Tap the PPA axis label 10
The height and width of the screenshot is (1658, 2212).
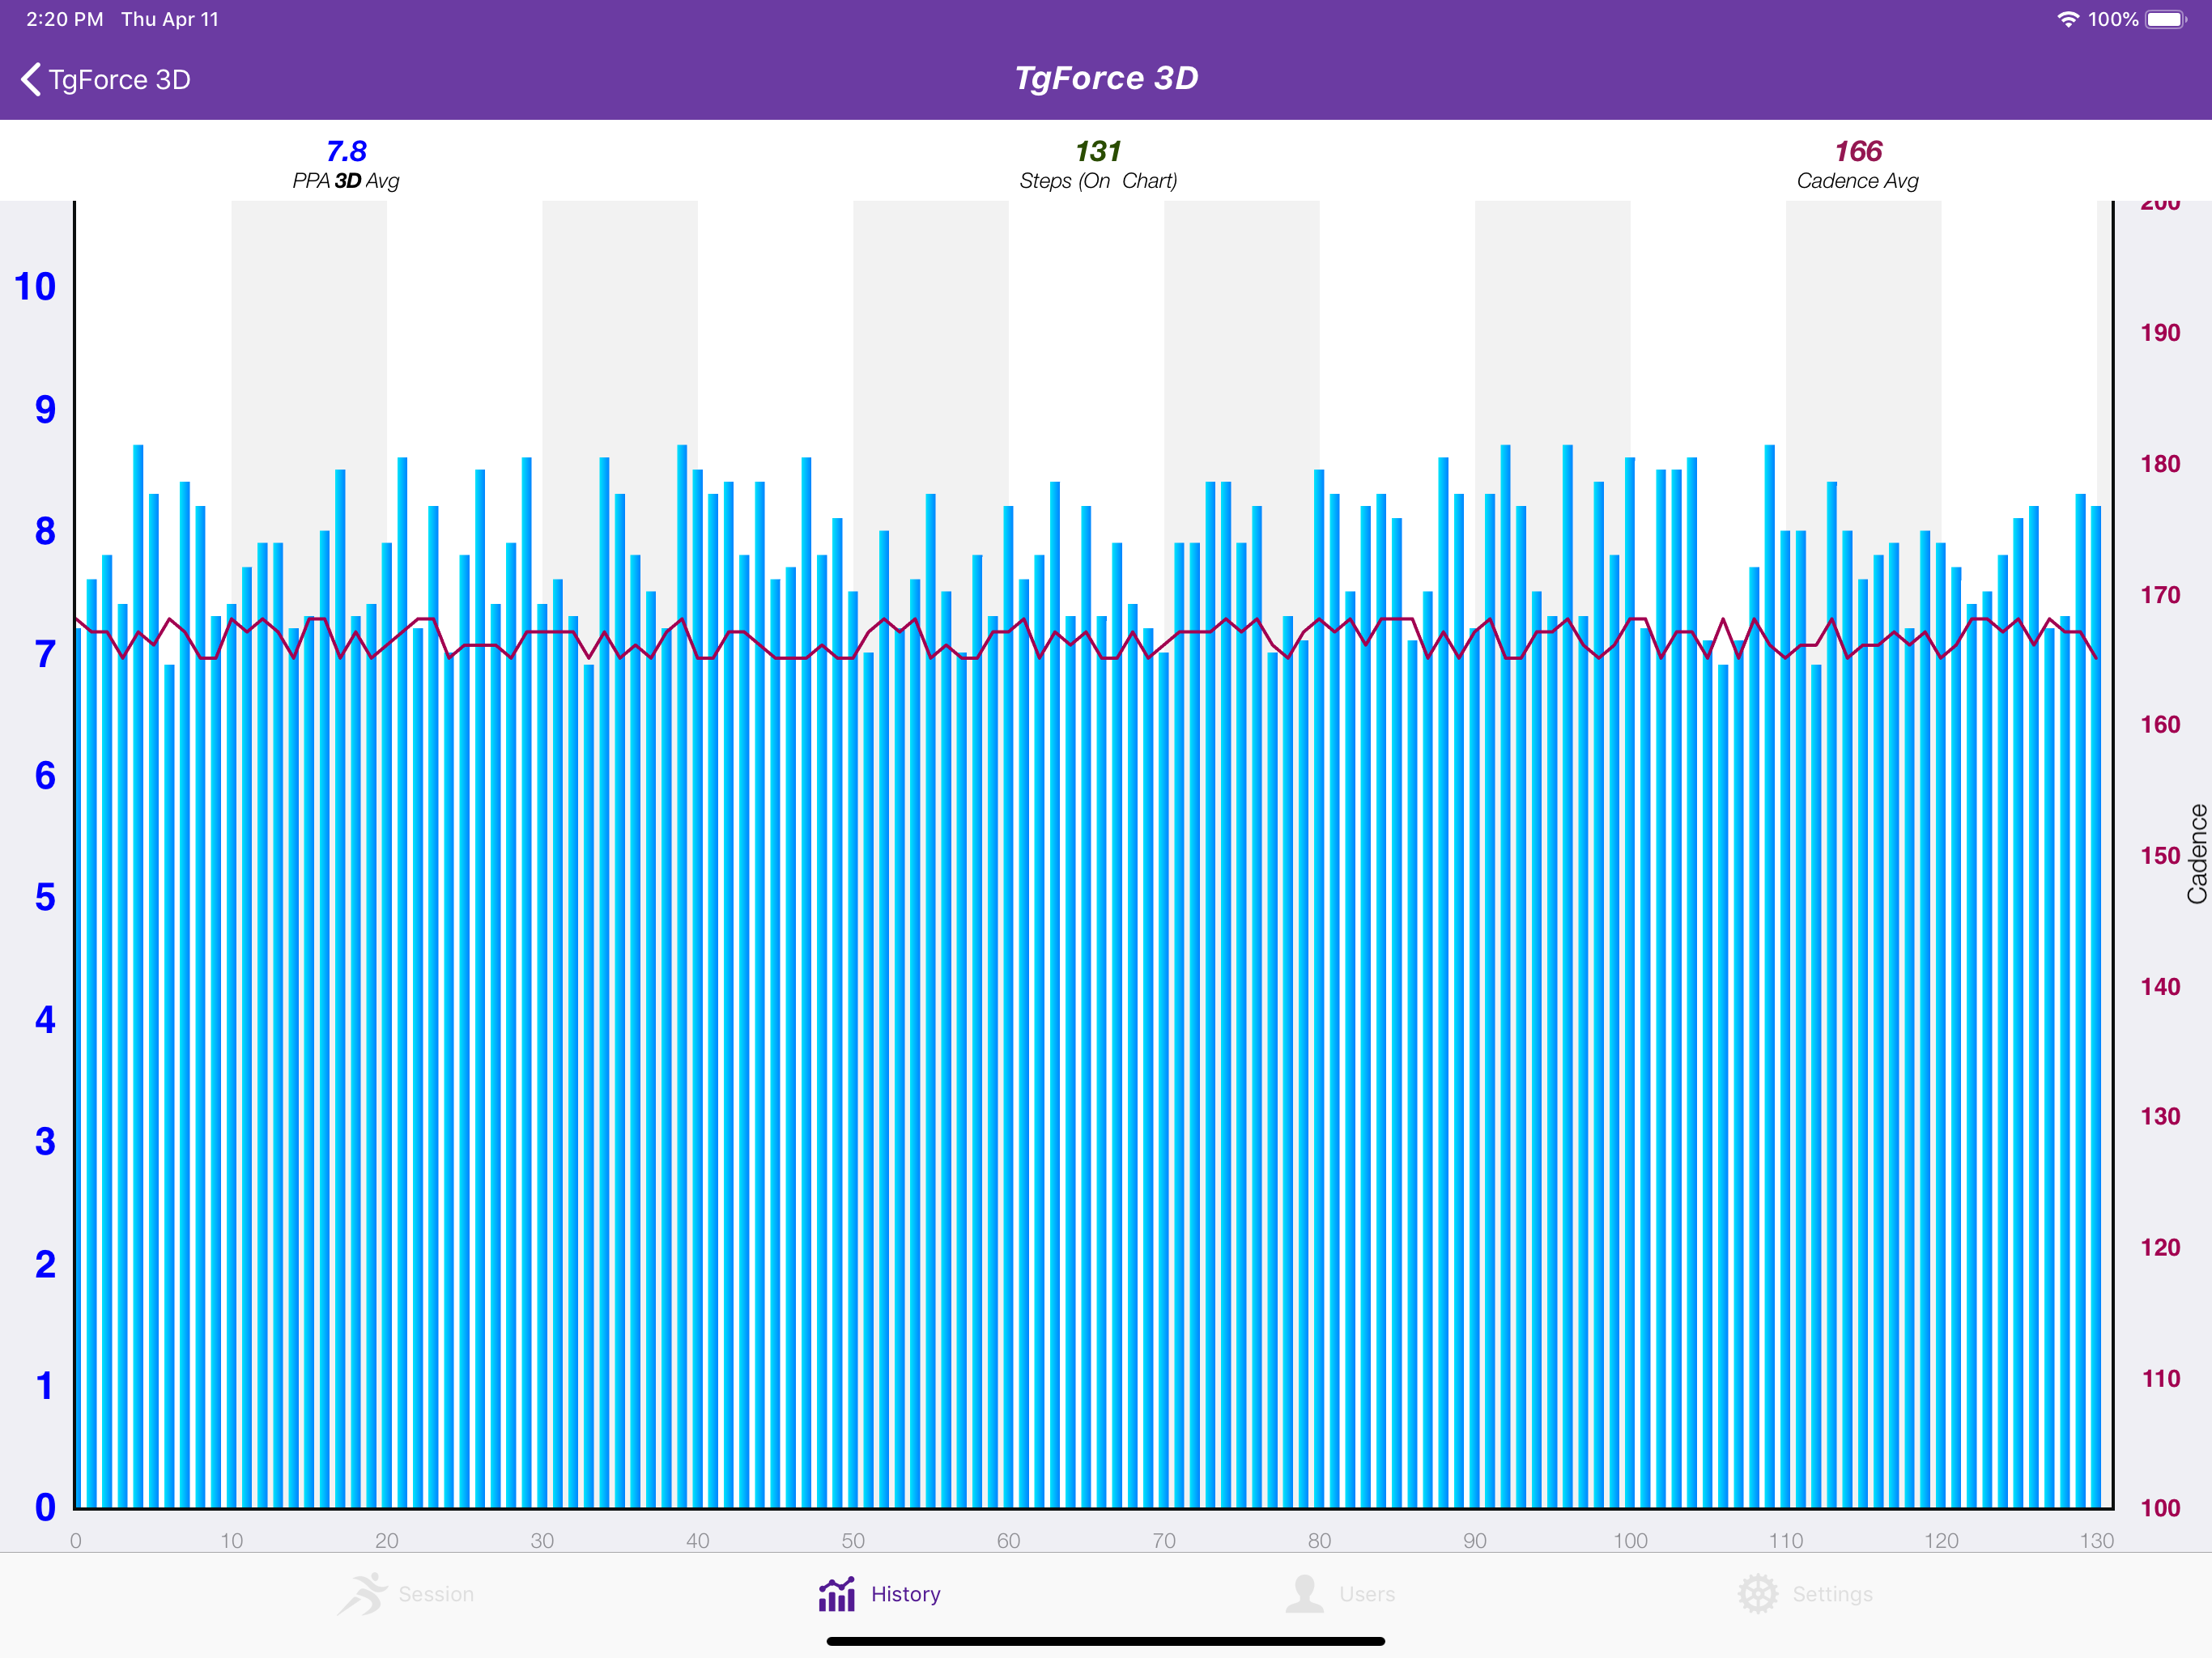pos(35,287)
